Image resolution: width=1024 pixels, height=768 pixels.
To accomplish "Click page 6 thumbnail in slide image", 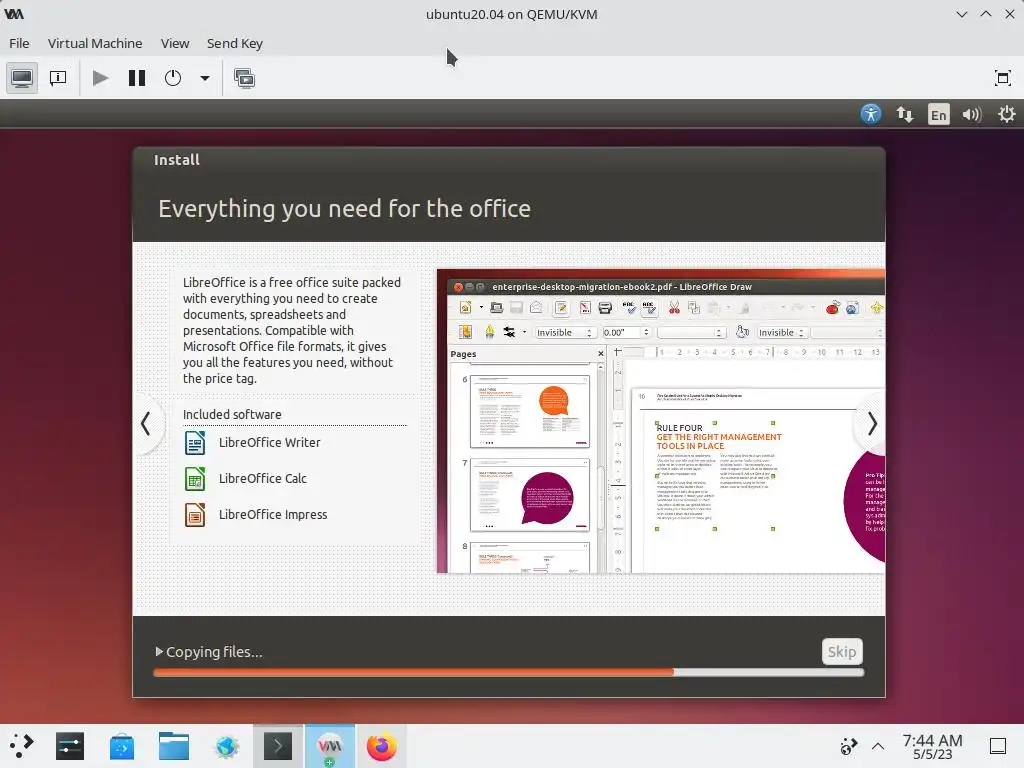I will pos(530,411).
